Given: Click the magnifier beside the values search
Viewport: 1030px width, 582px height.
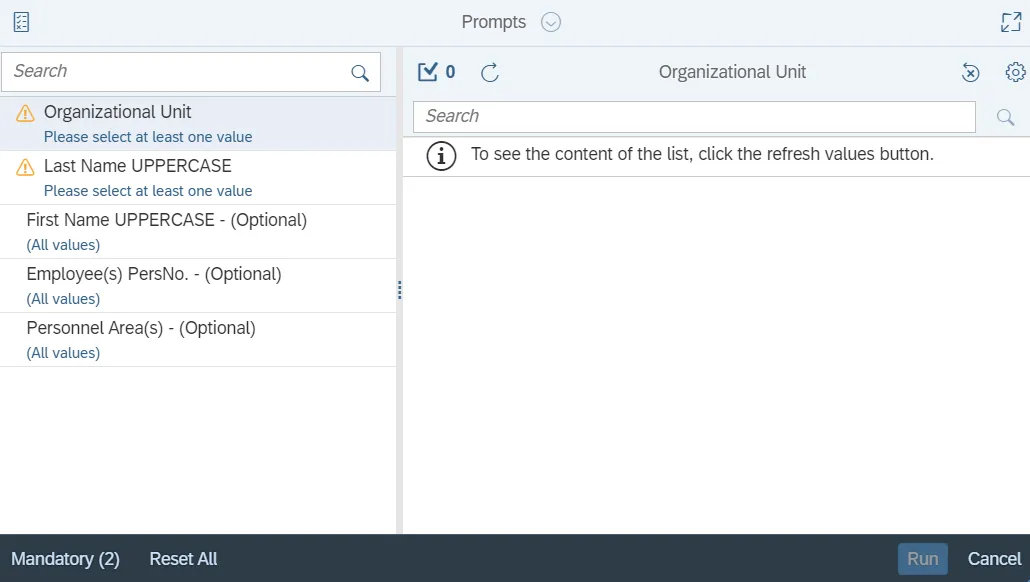Looking at the screenshot, I should point(1005,117).
